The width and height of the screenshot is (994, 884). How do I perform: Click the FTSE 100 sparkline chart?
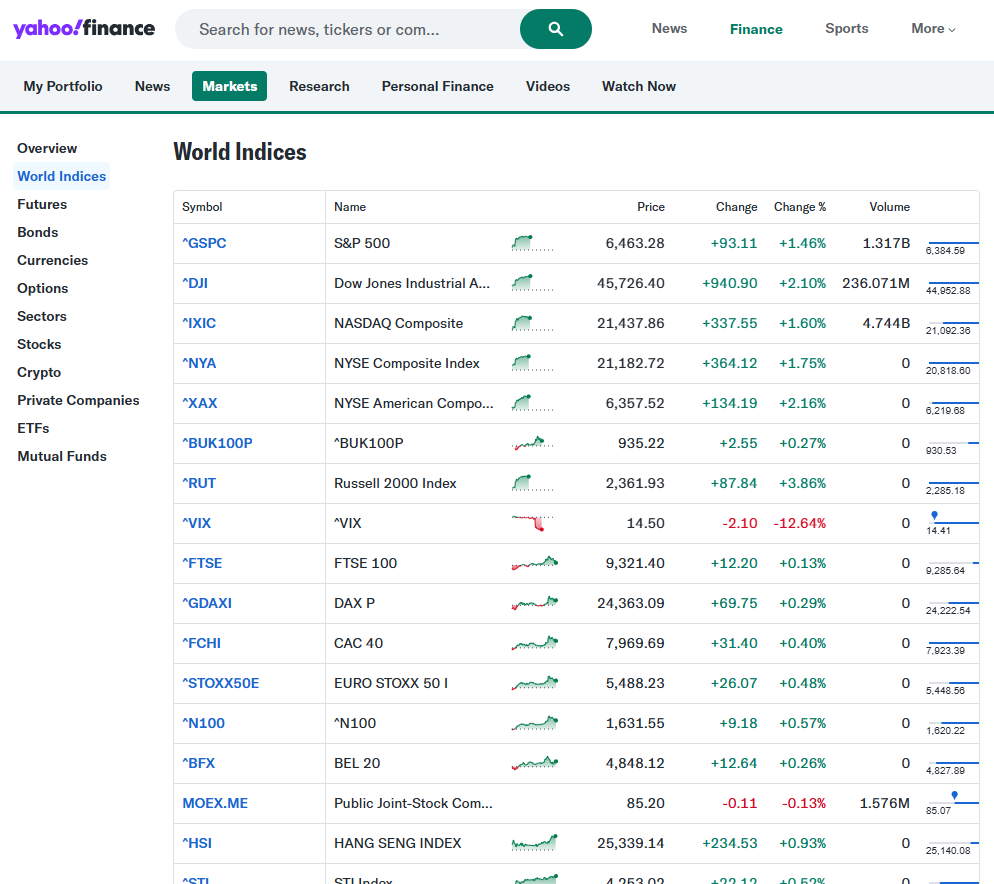(x=534, y=563)
